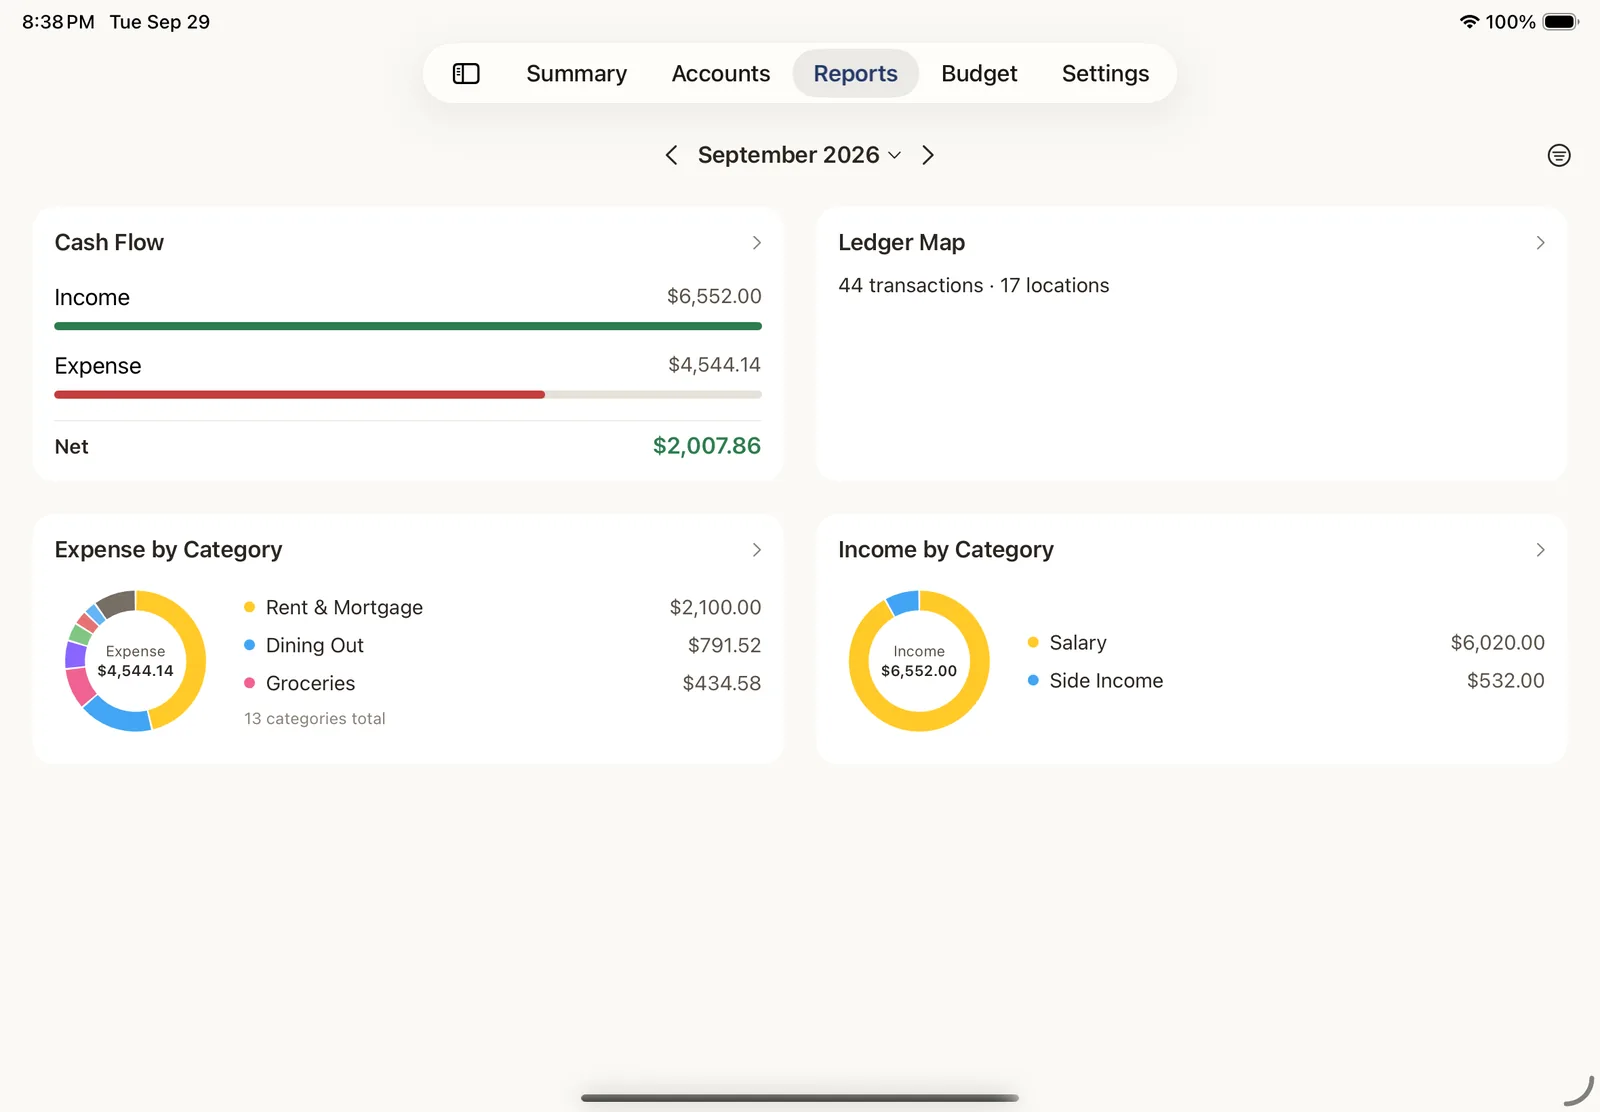Click the Income donut chart
The image size is (1600, 1112).
(919, 661)
